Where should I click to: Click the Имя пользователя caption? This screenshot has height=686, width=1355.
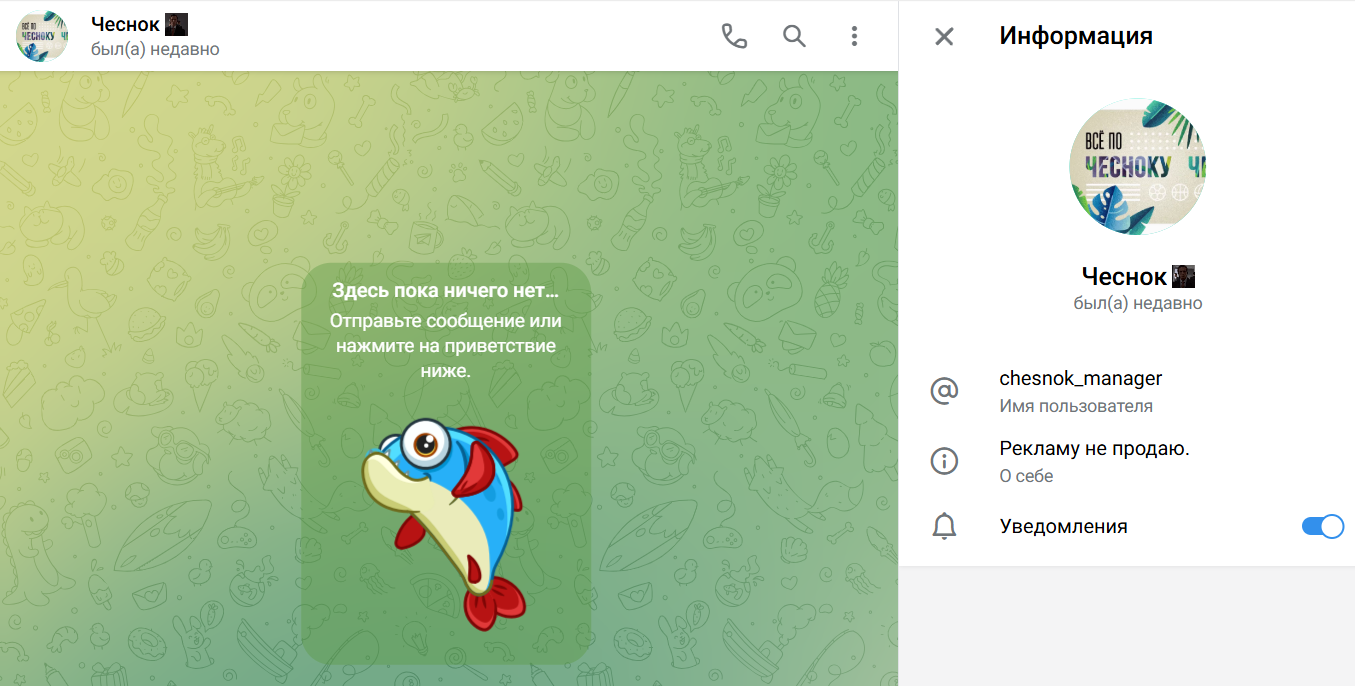(1076, 406)
